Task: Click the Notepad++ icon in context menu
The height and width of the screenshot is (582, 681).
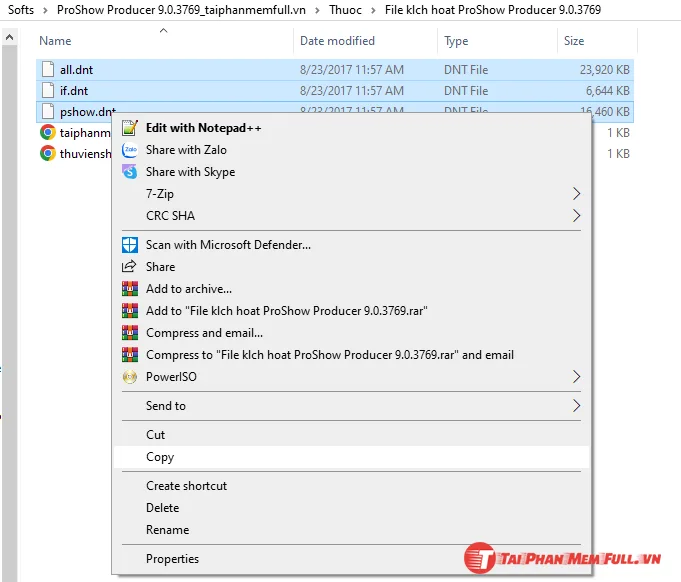Action: click(129, 128)
